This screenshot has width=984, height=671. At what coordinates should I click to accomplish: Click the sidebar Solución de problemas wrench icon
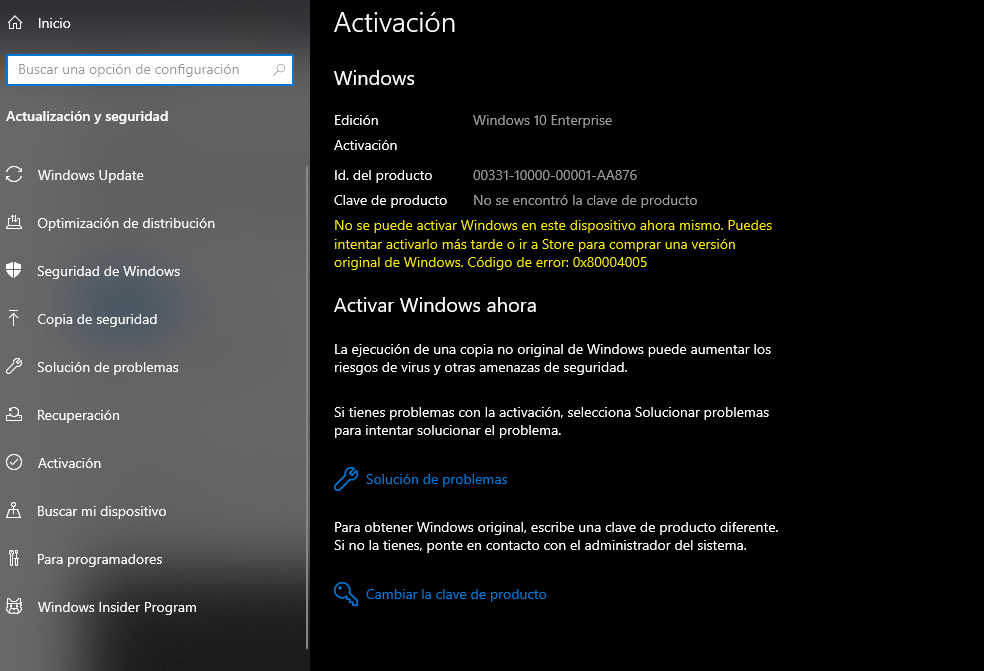pyautogui.click(x=14, y=367)
